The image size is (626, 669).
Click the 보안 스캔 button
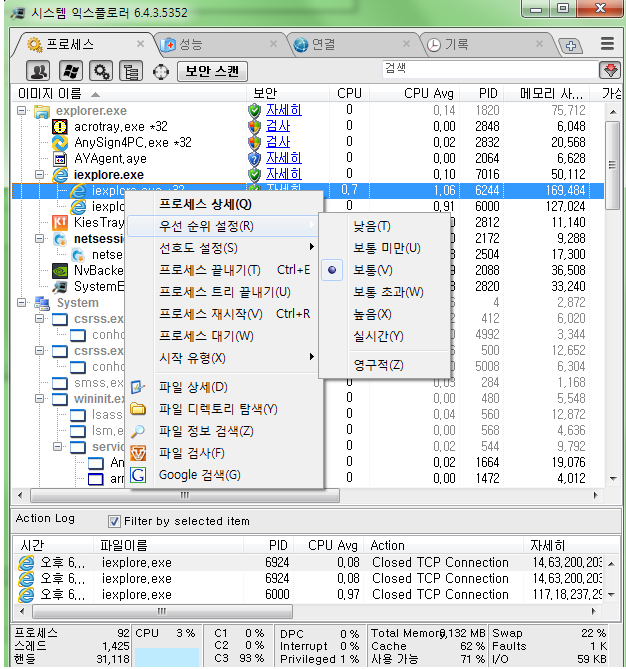click(212, 71)
